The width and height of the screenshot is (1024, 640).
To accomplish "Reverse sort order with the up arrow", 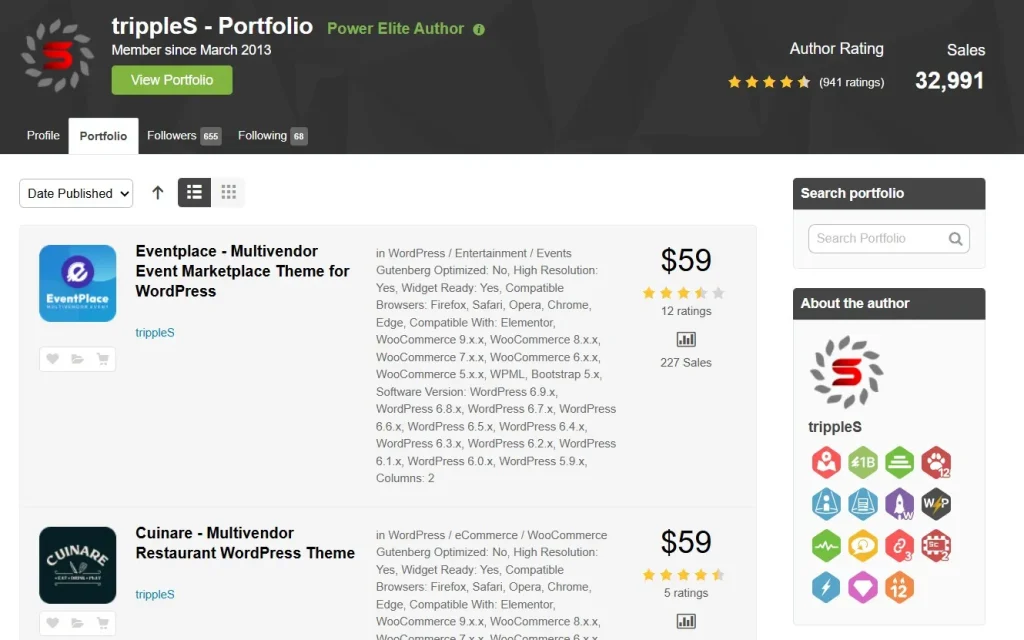I will (x=157, y=193).
